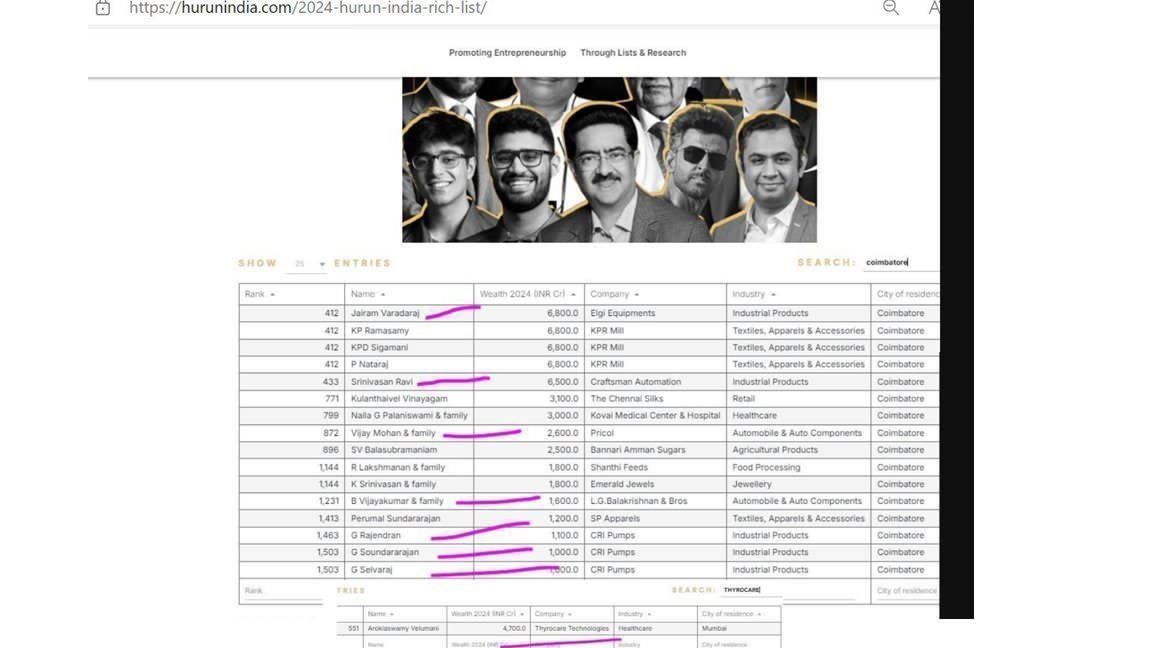Select the name Srinivasan Ravi
Image resolution: width=1152 pixels, height=648 pixels.
[381, 382]
